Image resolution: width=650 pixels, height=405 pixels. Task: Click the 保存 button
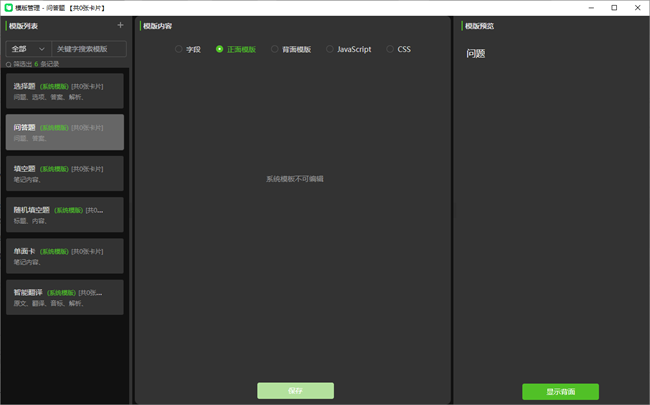pos(295,391)
